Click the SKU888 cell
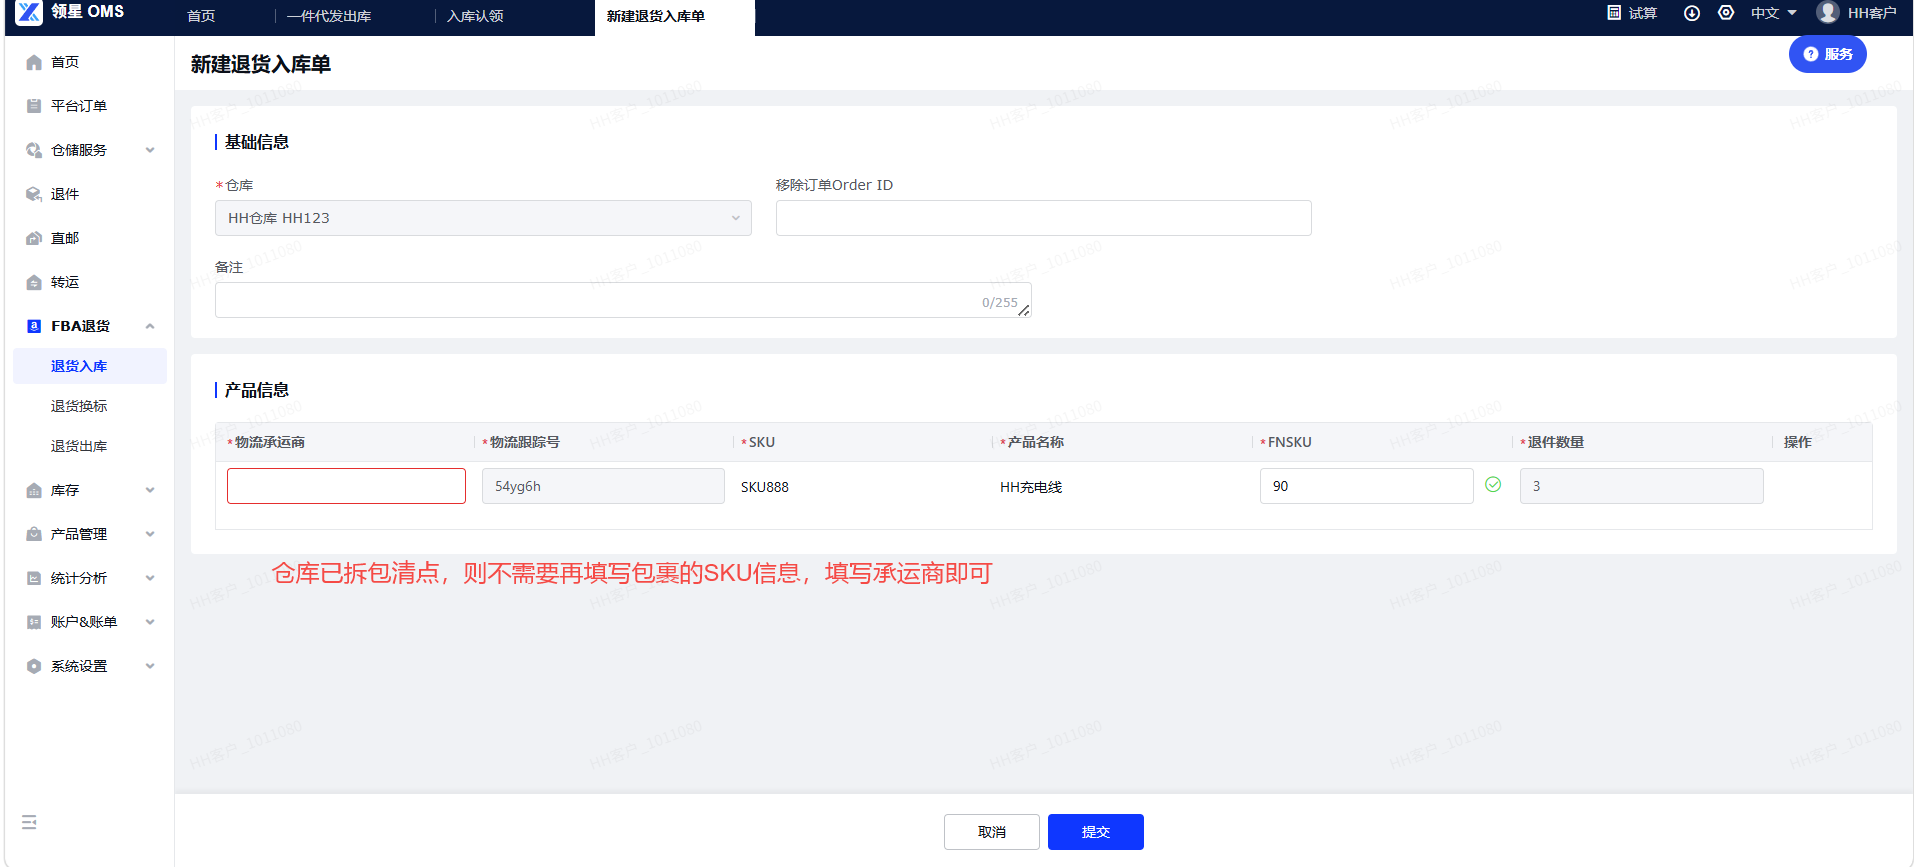 (765, 487)
